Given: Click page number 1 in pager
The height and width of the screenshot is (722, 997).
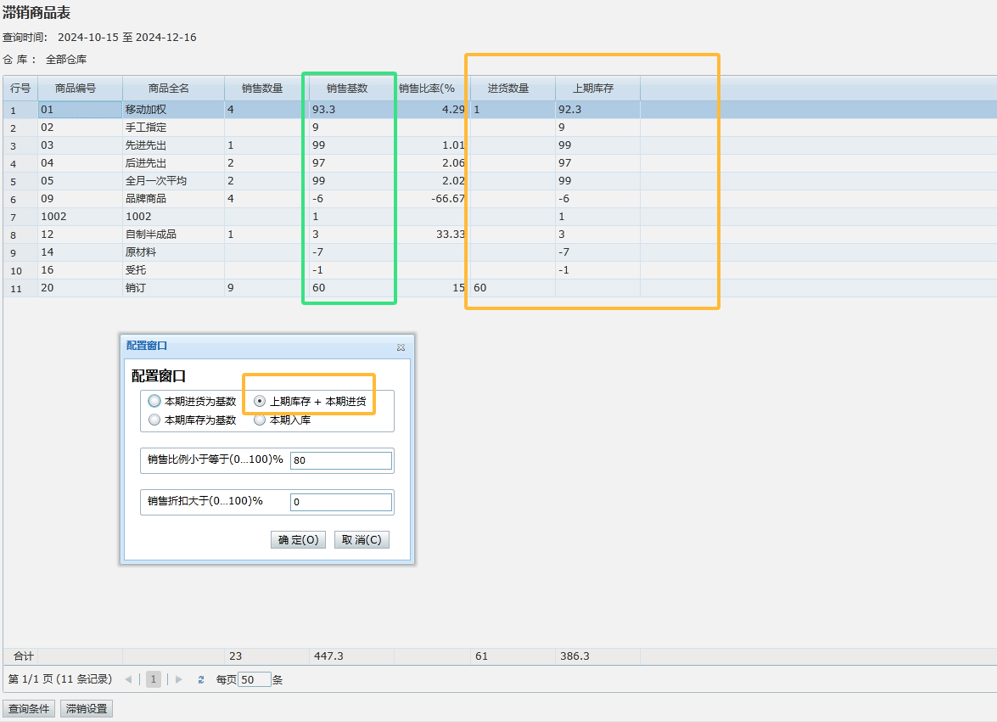Looking at the screenshot, I should 153,680.
